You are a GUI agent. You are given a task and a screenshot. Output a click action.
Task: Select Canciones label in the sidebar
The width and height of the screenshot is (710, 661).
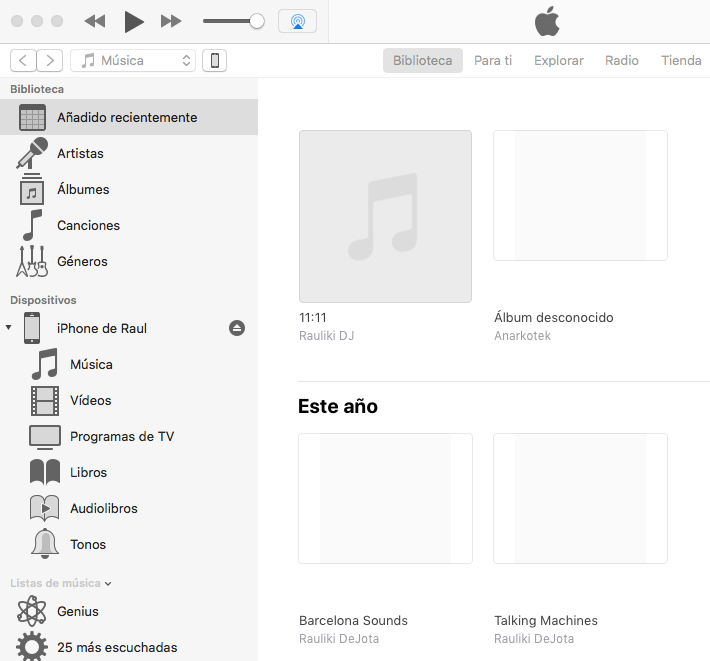point(88,225)
